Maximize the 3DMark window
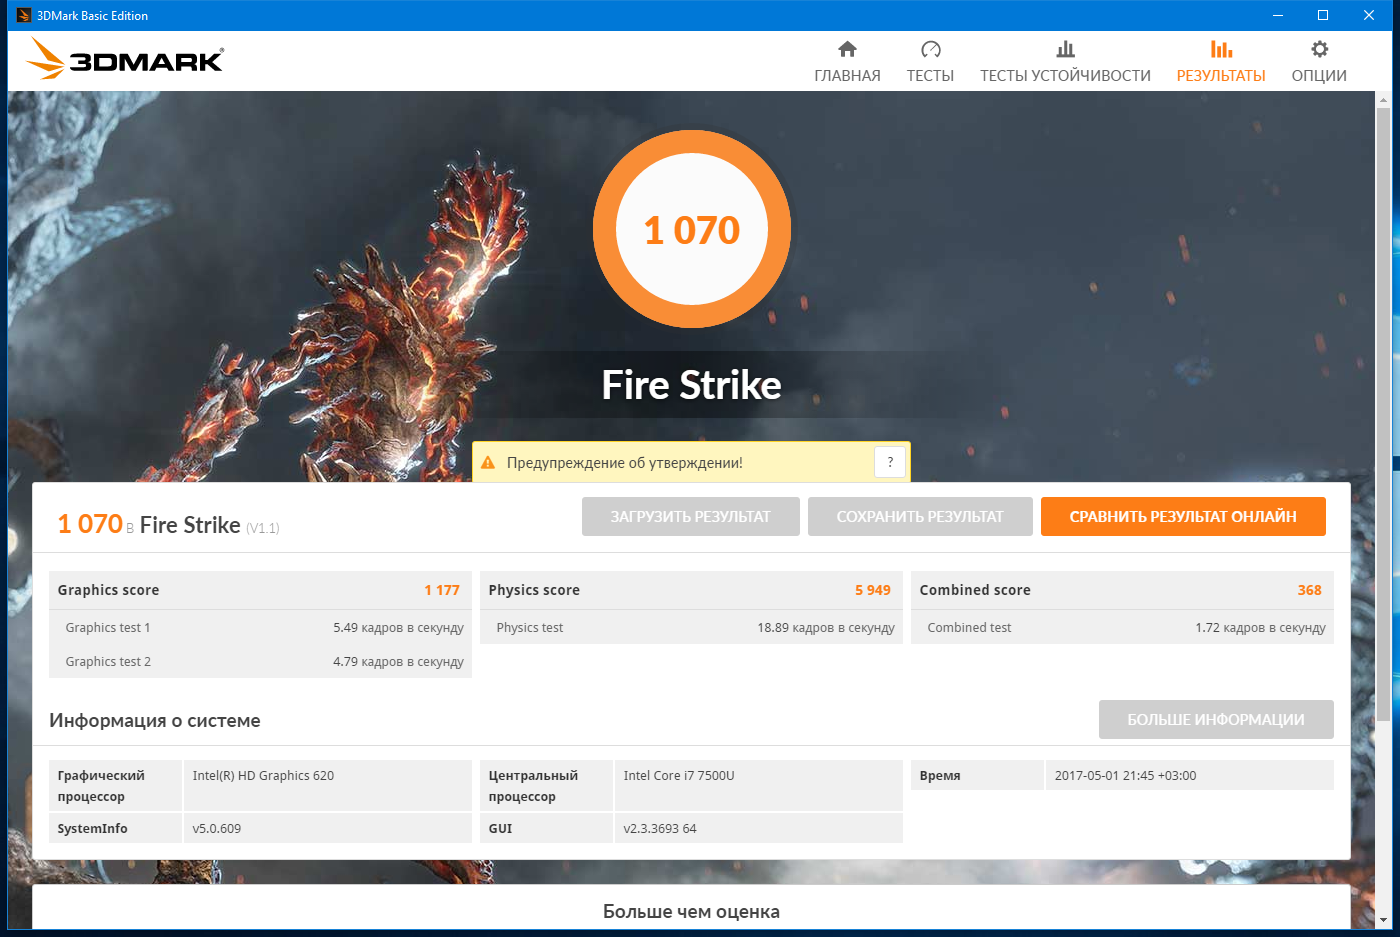1400x937 pixels. (1323, 15)
